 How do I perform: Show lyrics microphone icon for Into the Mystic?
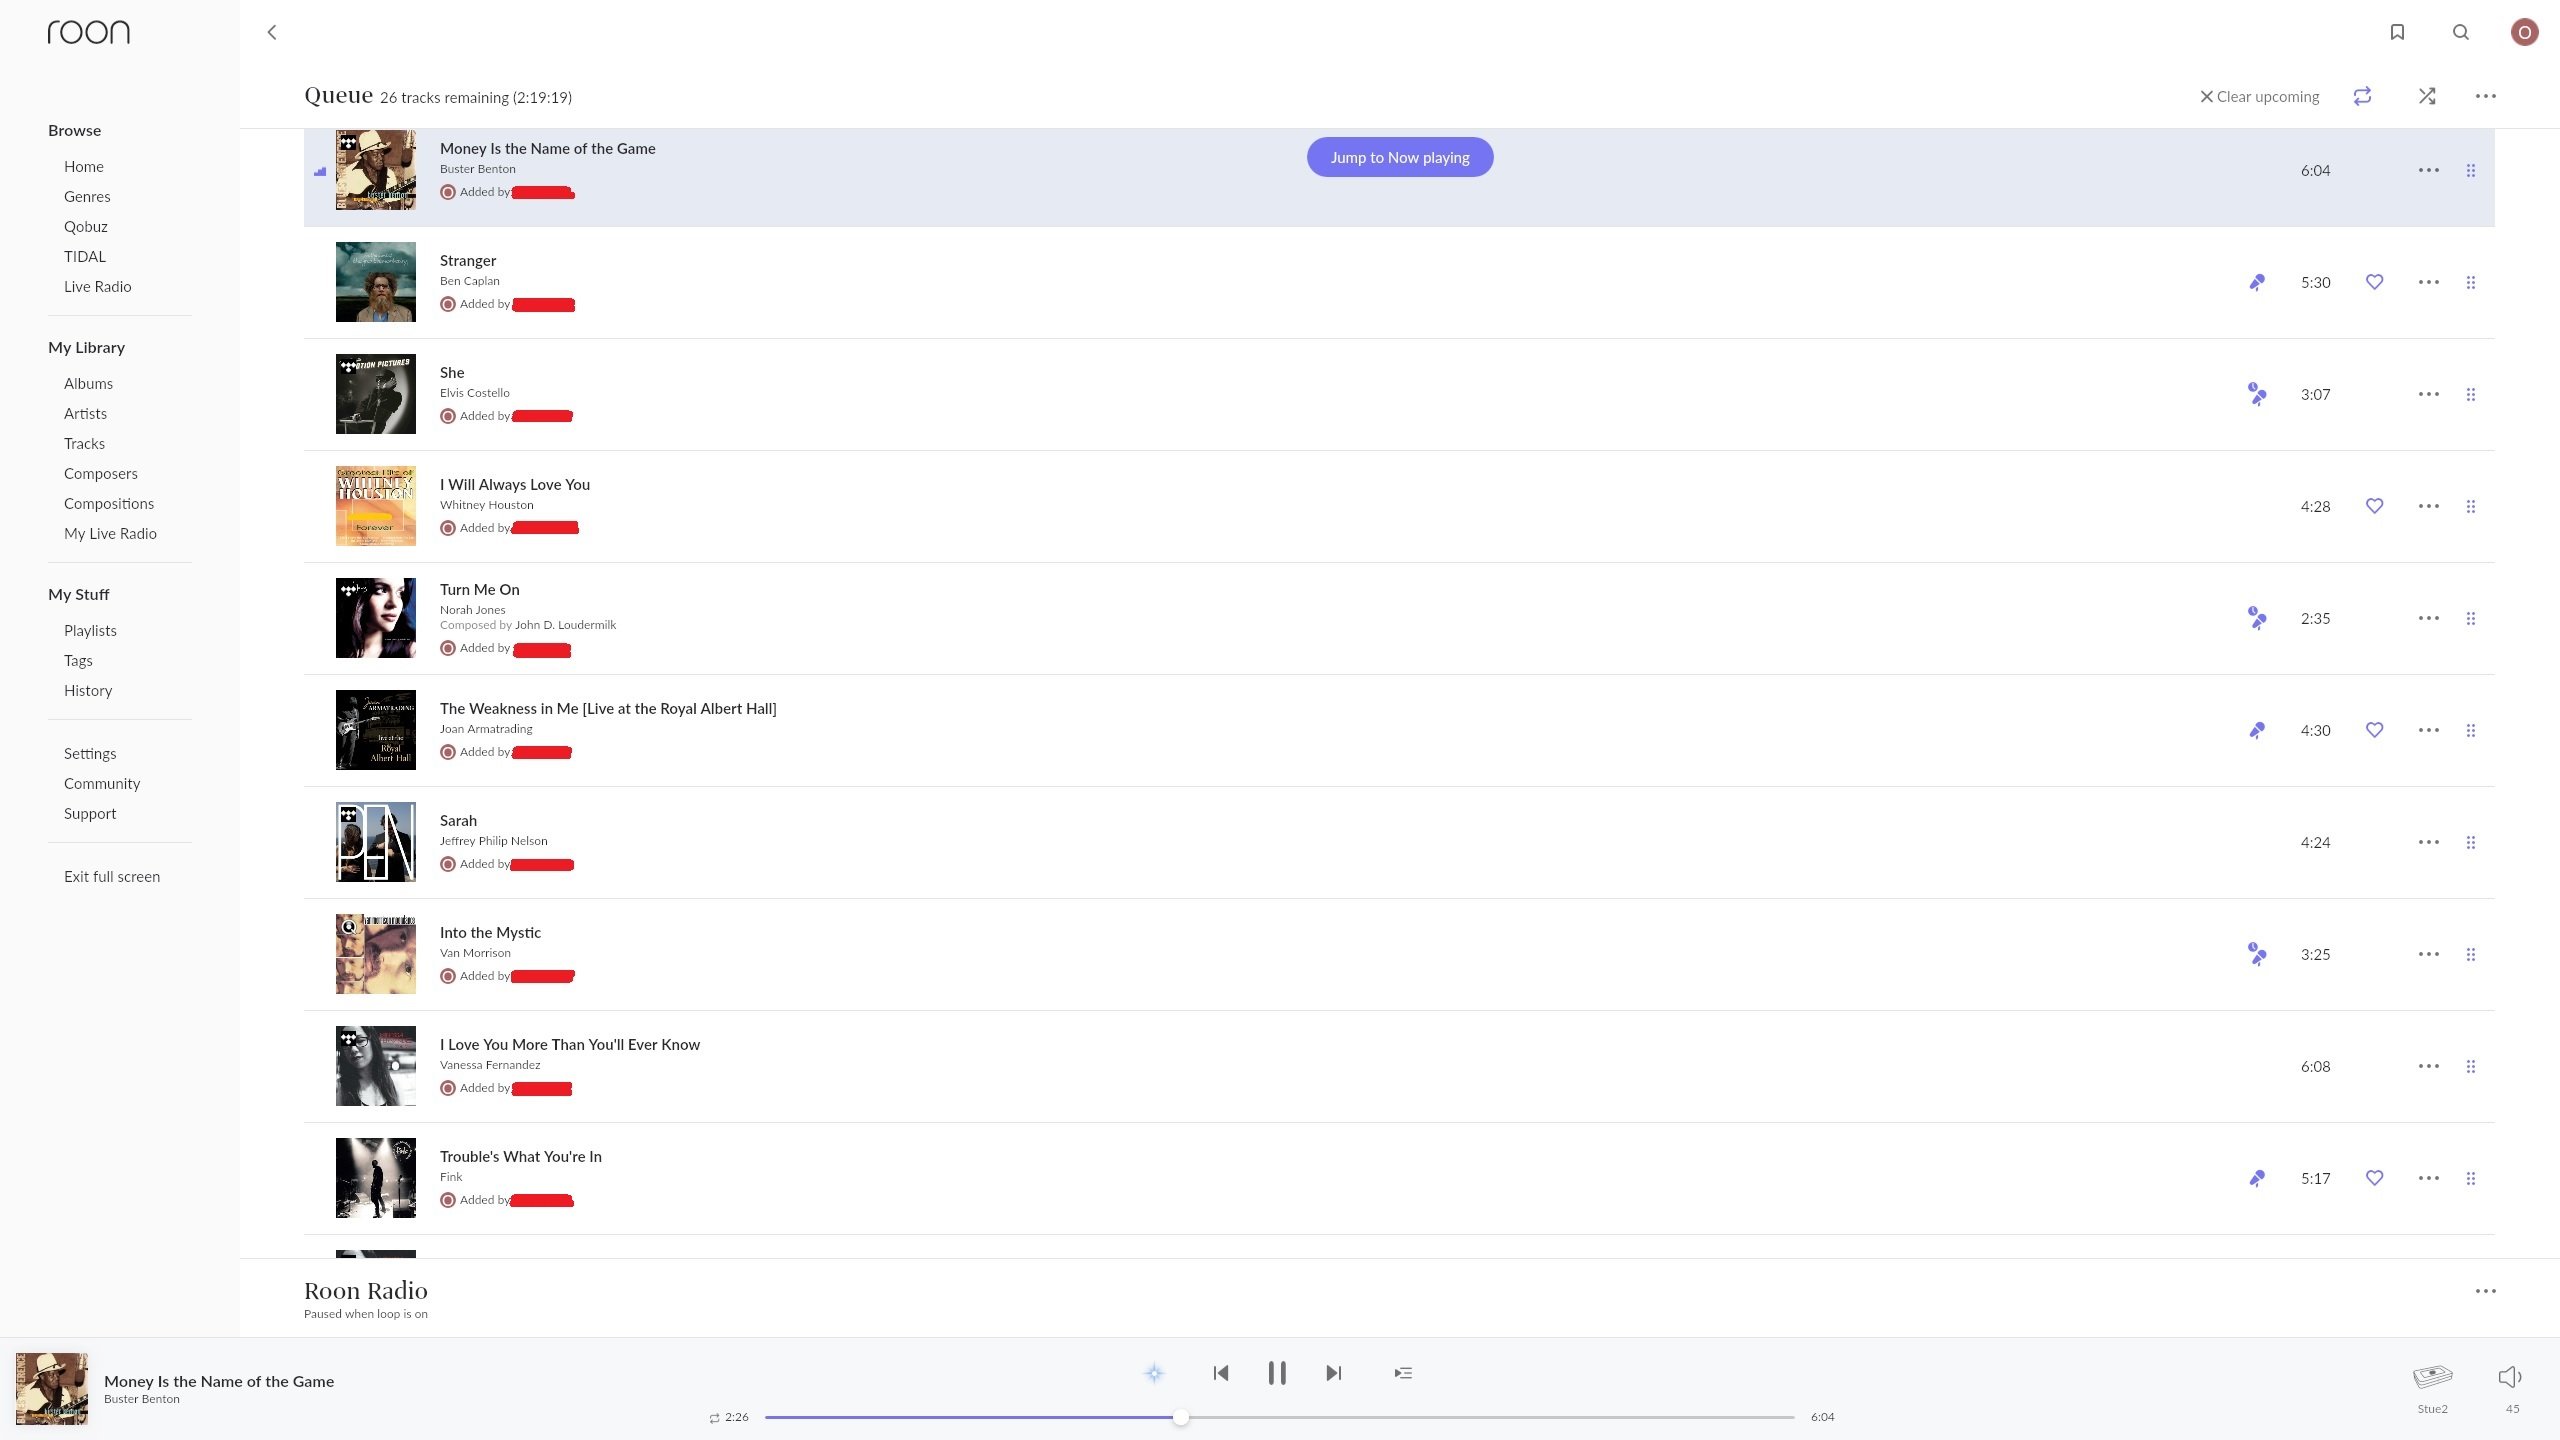[x=2257, y=954]
